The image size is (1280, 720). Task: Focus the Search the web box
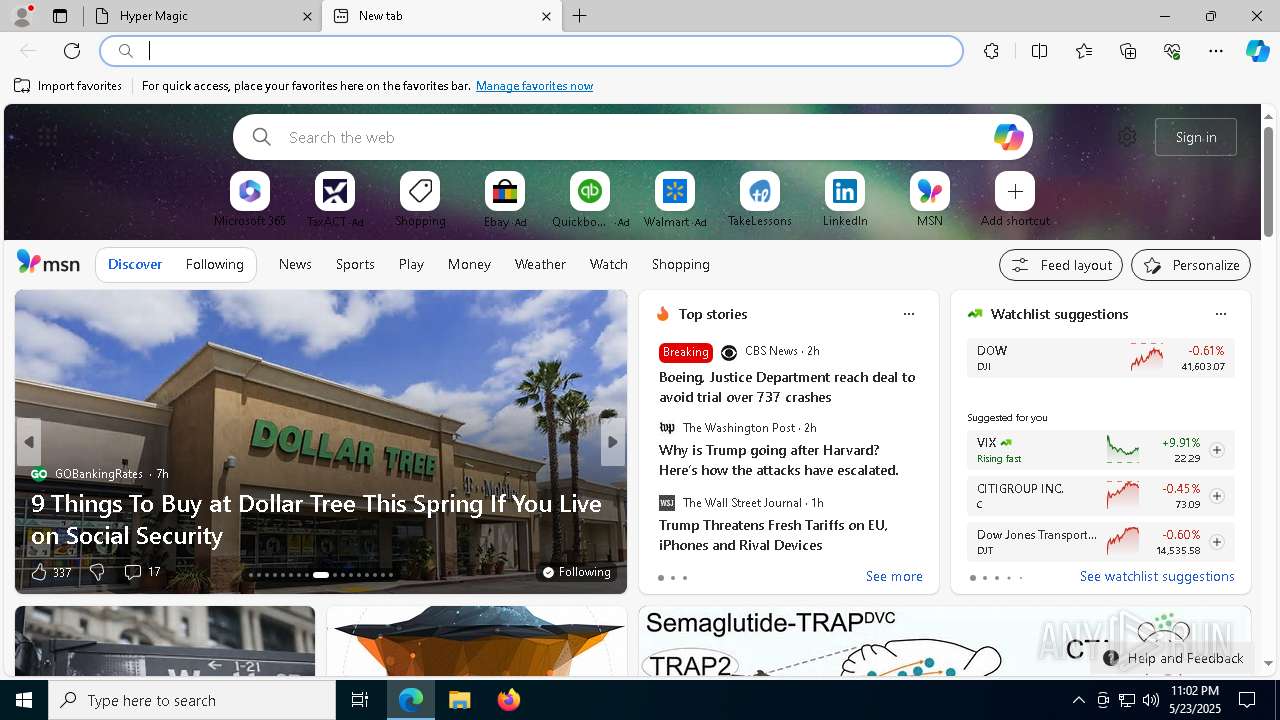[633, 137]
